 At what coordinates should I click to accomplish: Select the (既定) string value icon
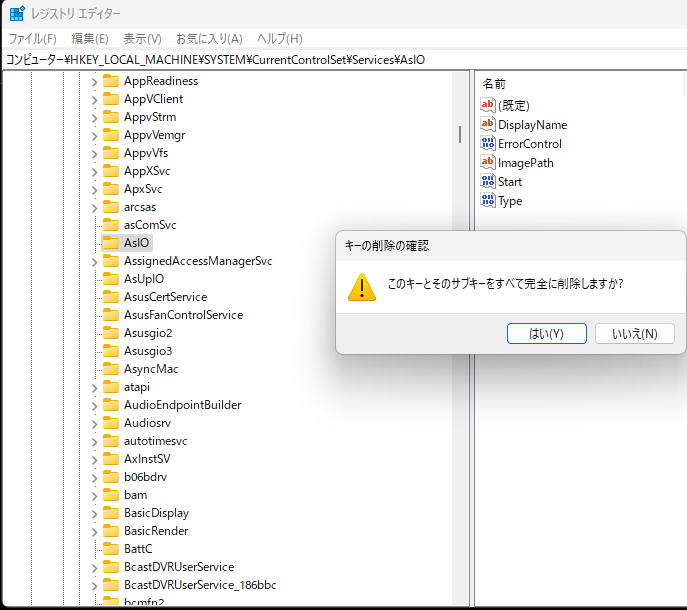(x=488, y=105)
